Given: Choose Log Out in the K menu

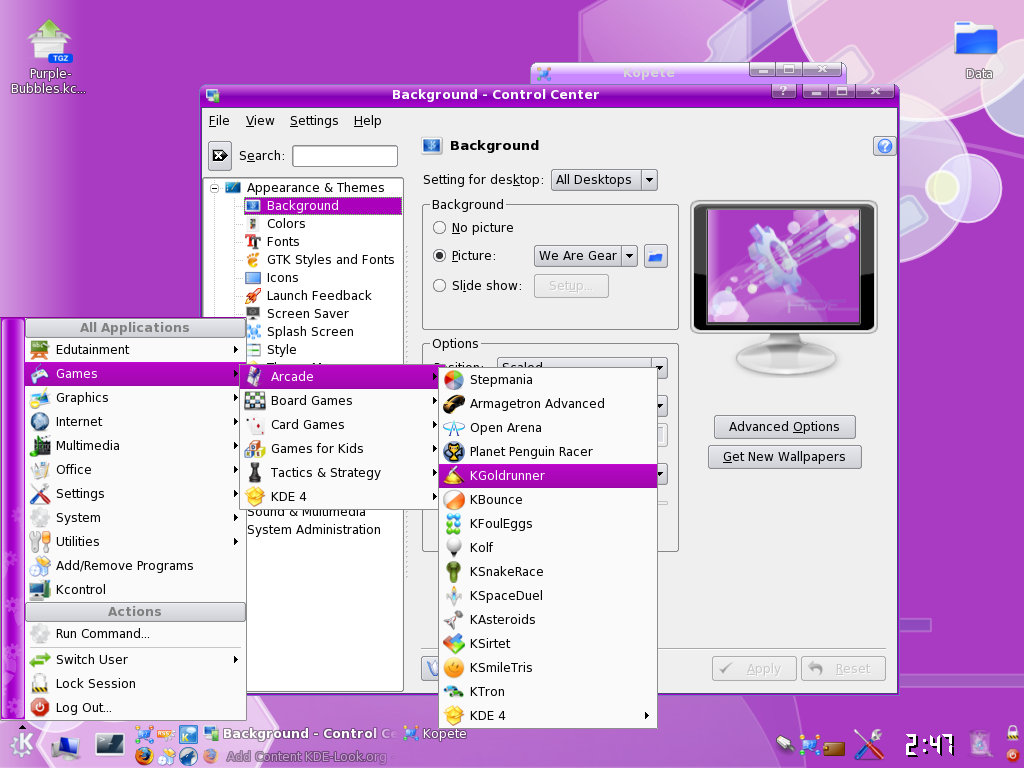Looking at the screenshot, I should tap(135, 708).
